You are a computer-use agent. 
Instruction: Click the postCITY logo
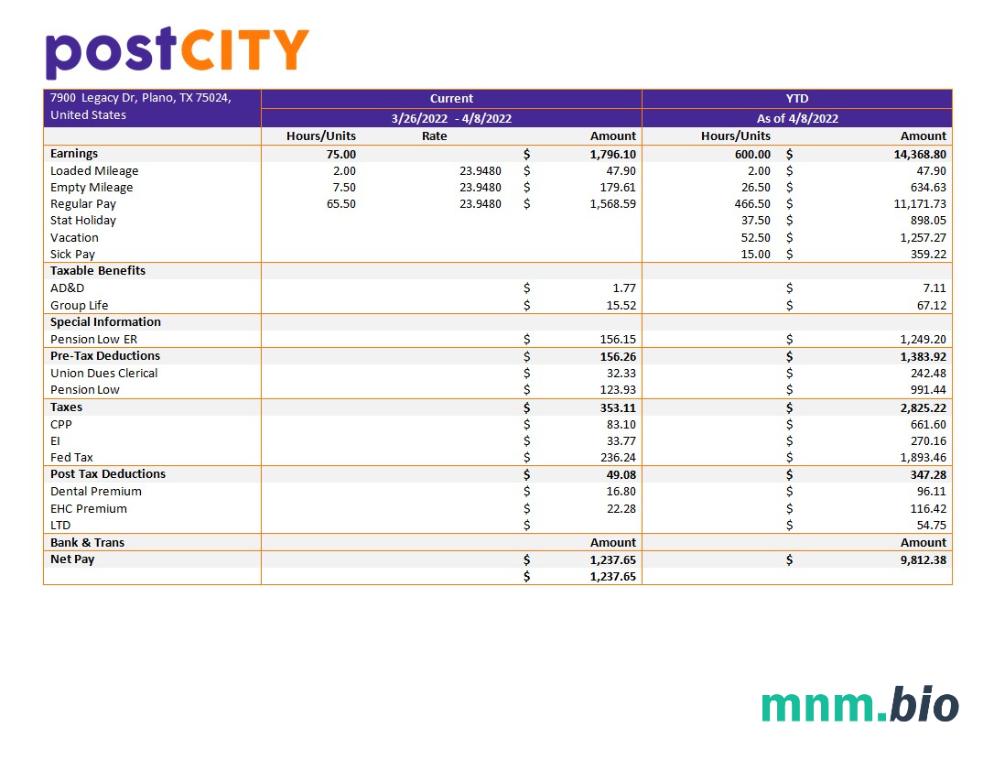pyautogui.click(x=177, y=52)
